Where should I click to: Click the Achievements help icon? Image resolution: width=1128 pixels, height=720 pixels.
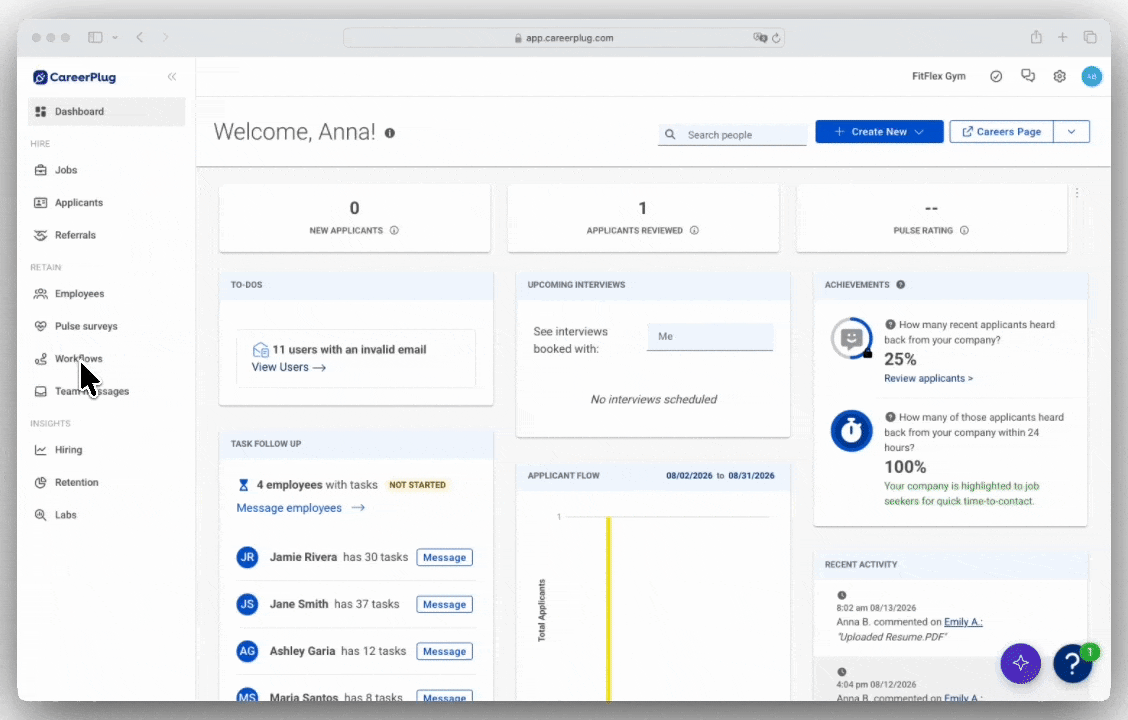point(901,285)
